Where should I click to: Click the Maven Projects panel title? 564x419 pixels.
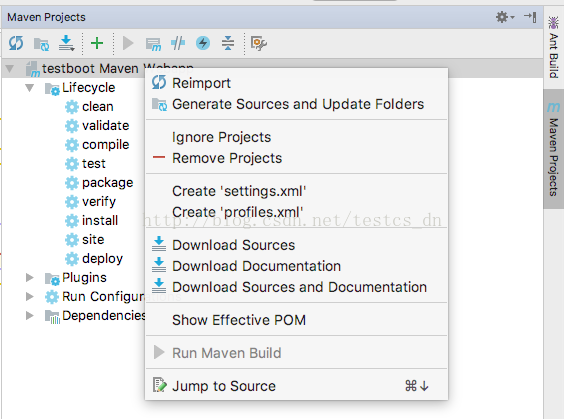point(46,17)
